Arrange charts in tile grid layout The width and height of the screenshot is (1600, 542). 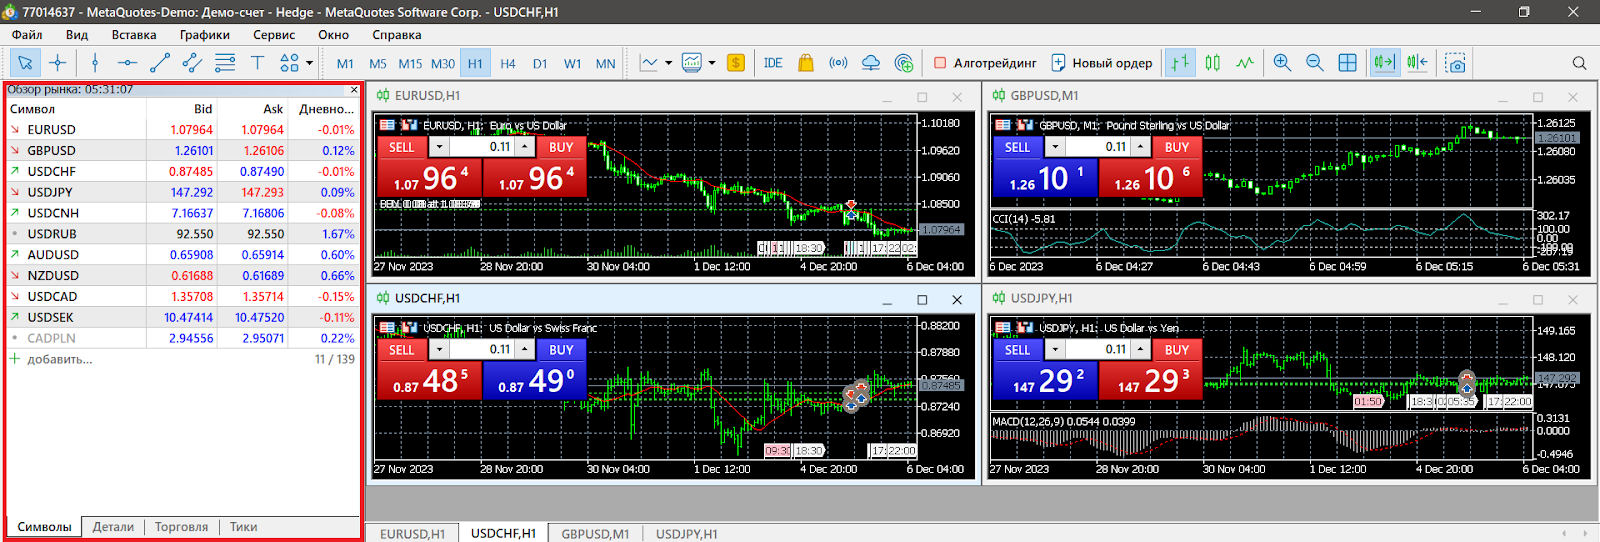coord(1348,63)
